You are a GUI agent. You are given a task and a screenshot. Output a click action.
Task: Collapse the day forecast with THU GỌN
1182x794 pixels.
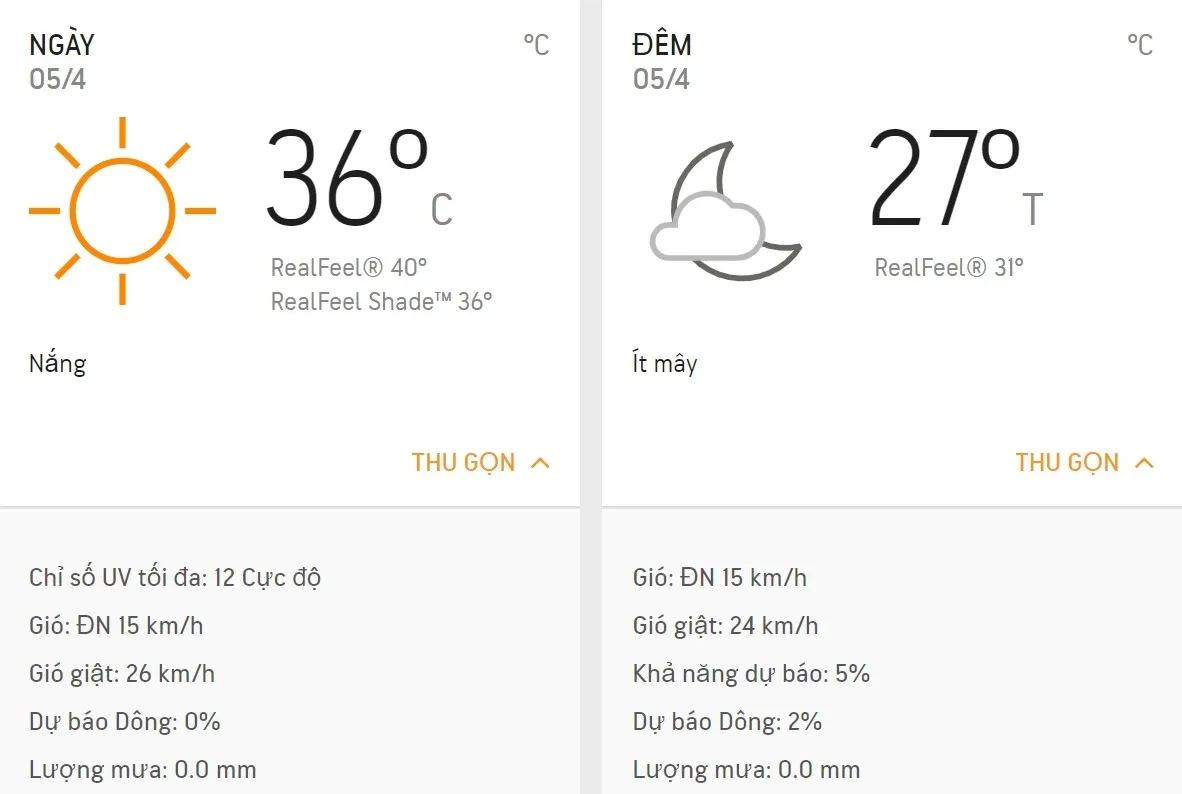coord(464,463)
